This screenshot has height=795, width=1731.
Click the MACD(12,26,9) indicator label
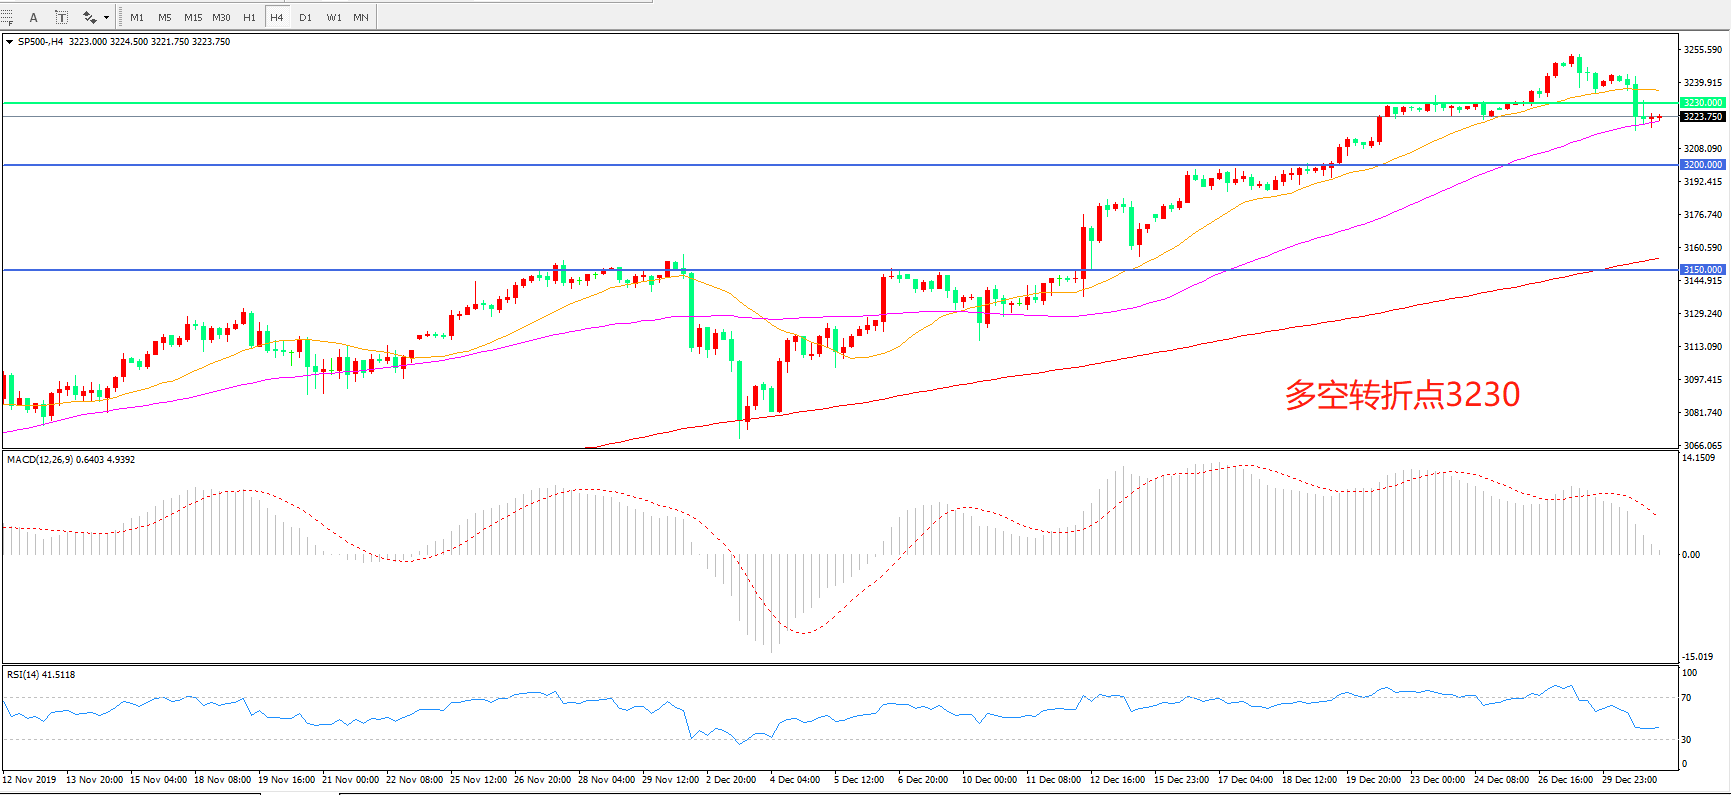(x=40, y=460)
